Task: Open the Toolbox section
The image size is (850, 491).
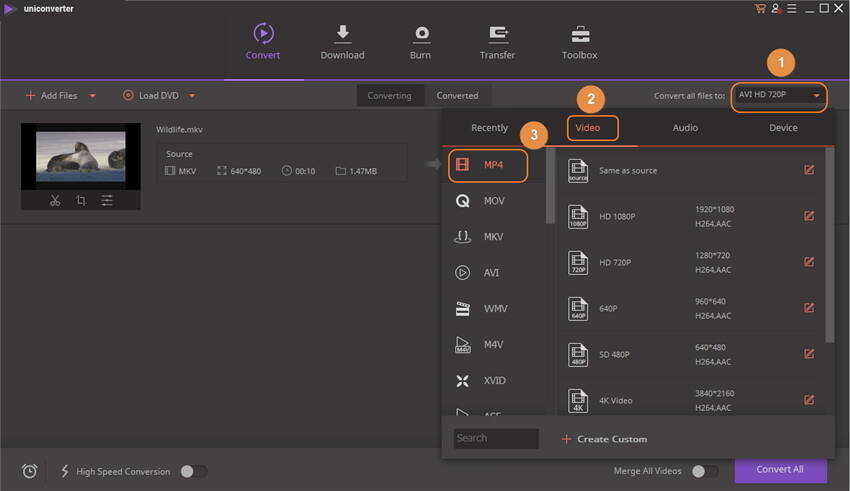Action: click(x=579, y=42)
